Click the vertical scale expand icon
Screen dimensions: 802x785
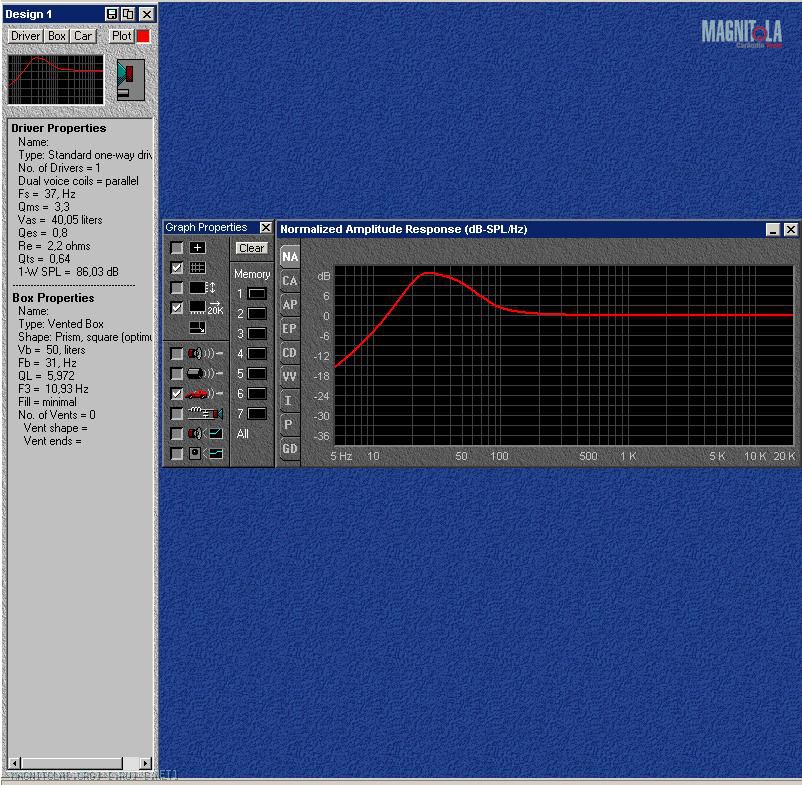pos(203,288)
